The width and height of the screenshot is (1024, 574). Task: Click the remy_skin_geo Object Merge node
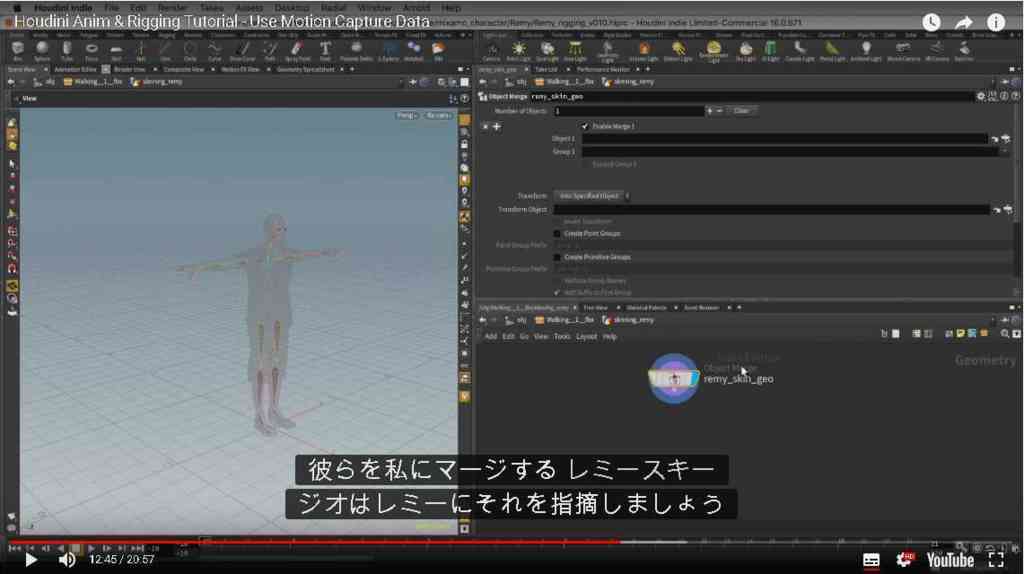point(673,379)
